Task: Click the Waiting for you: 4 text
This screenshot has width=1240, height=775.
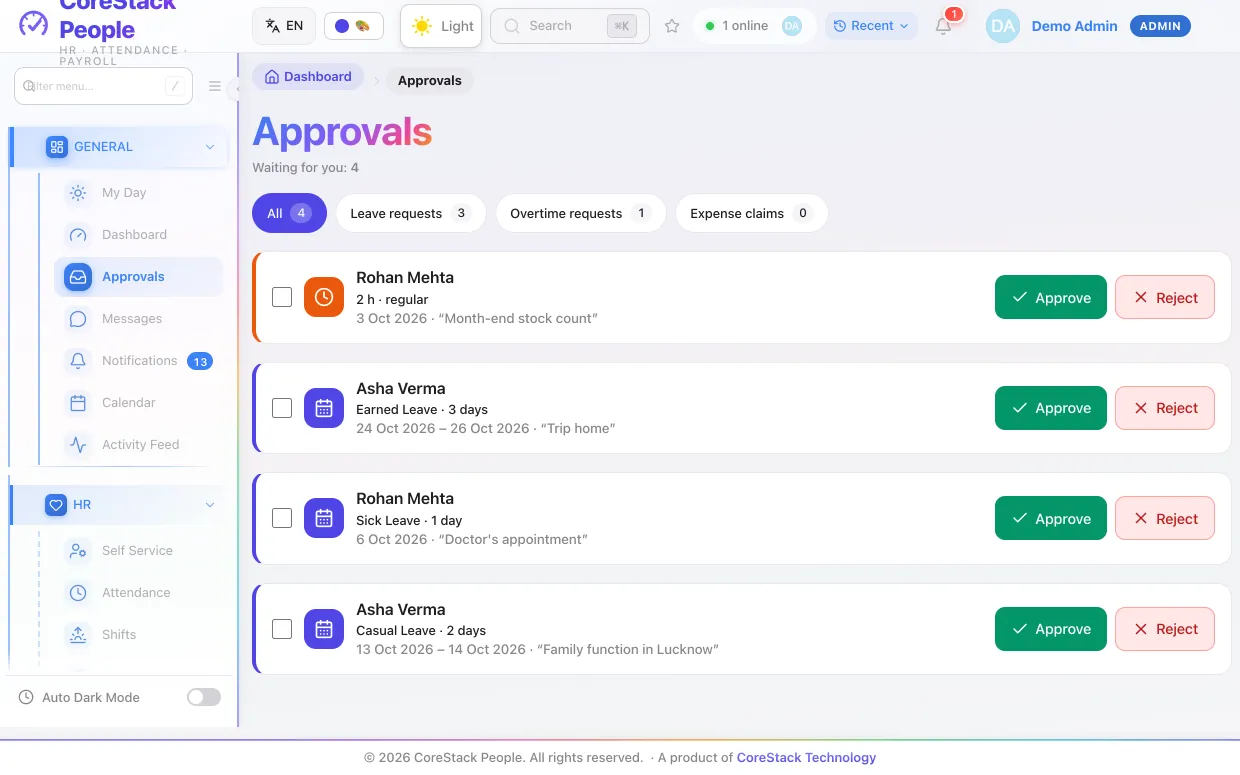Action: (305, 168)
